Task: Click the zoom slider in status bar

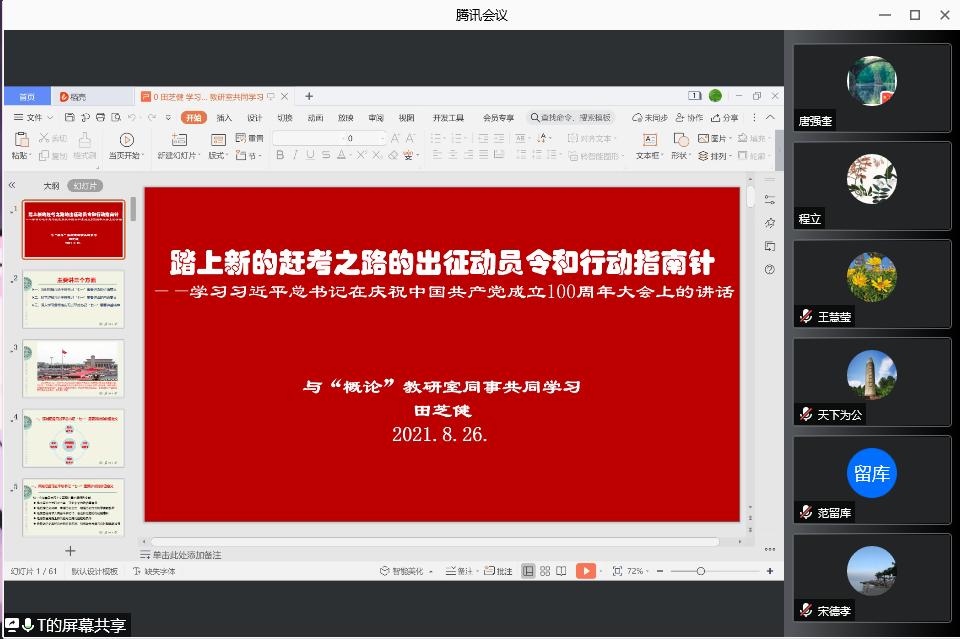Action: (701, 571)
